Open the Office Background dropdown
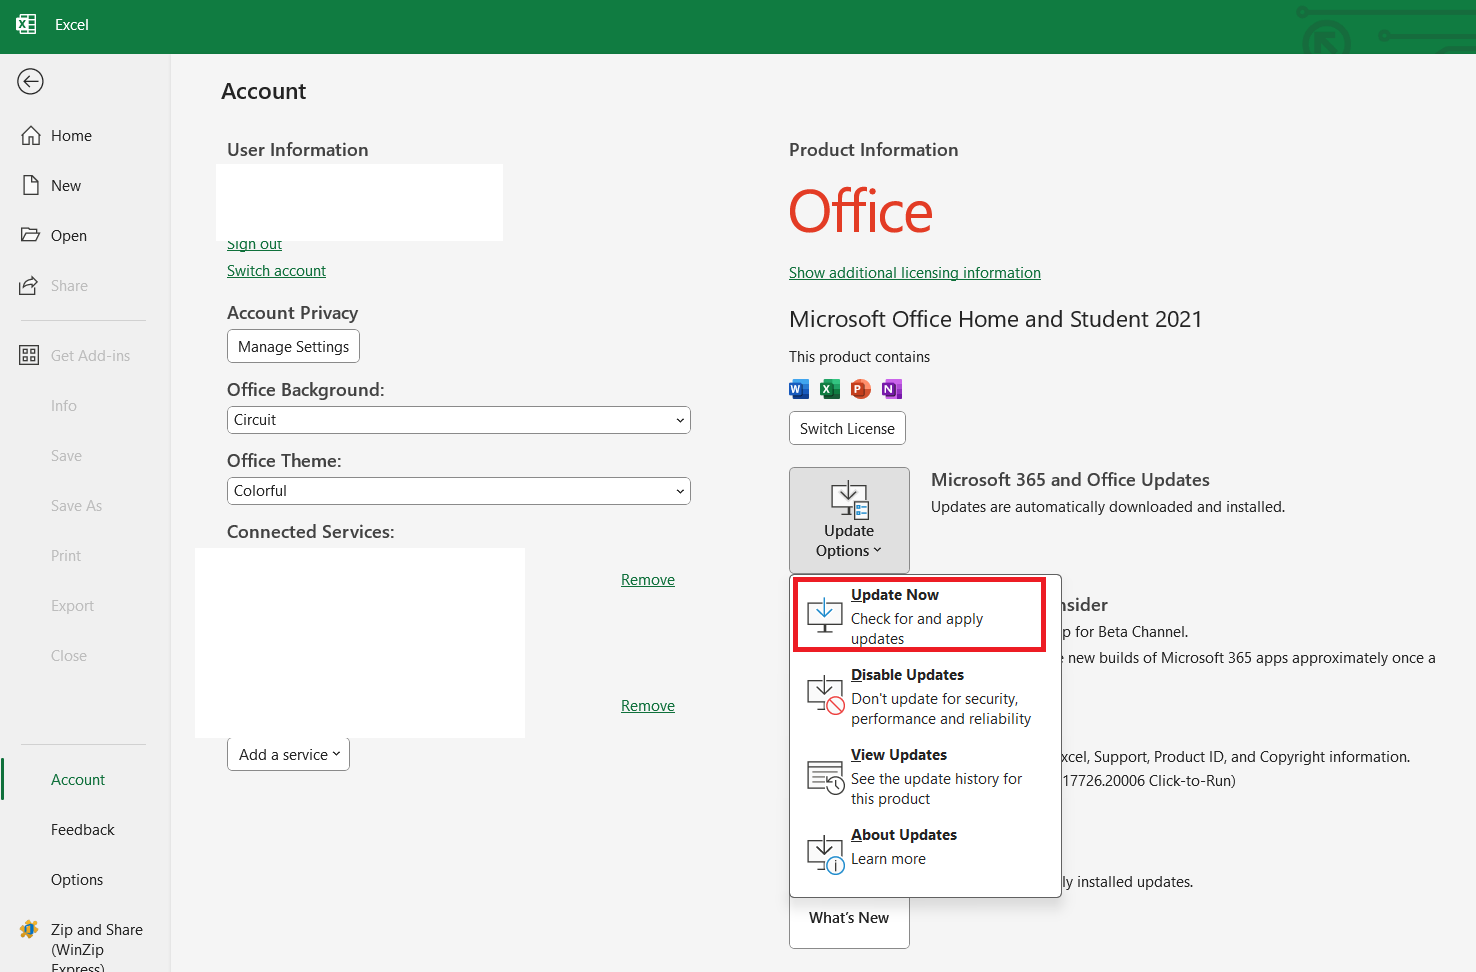 coord(459,420)
